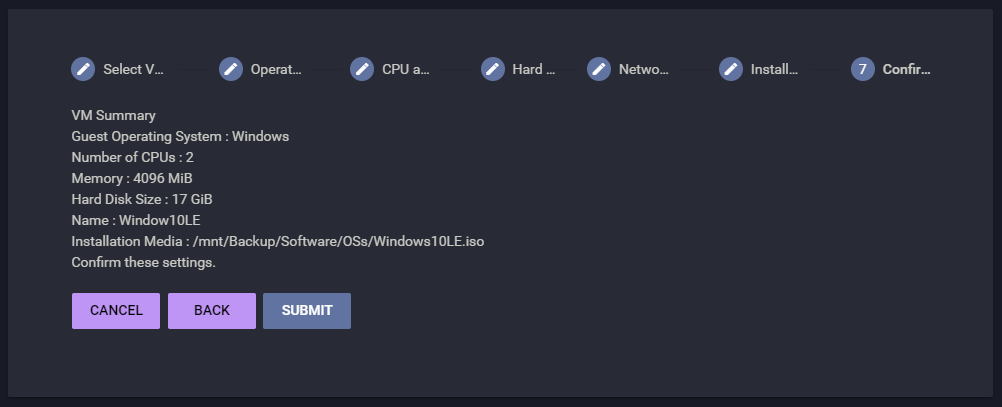Switch to the "Netwo..." step label
The height and width of the screenshot is (407, 1002).
(x=643, y=69)
